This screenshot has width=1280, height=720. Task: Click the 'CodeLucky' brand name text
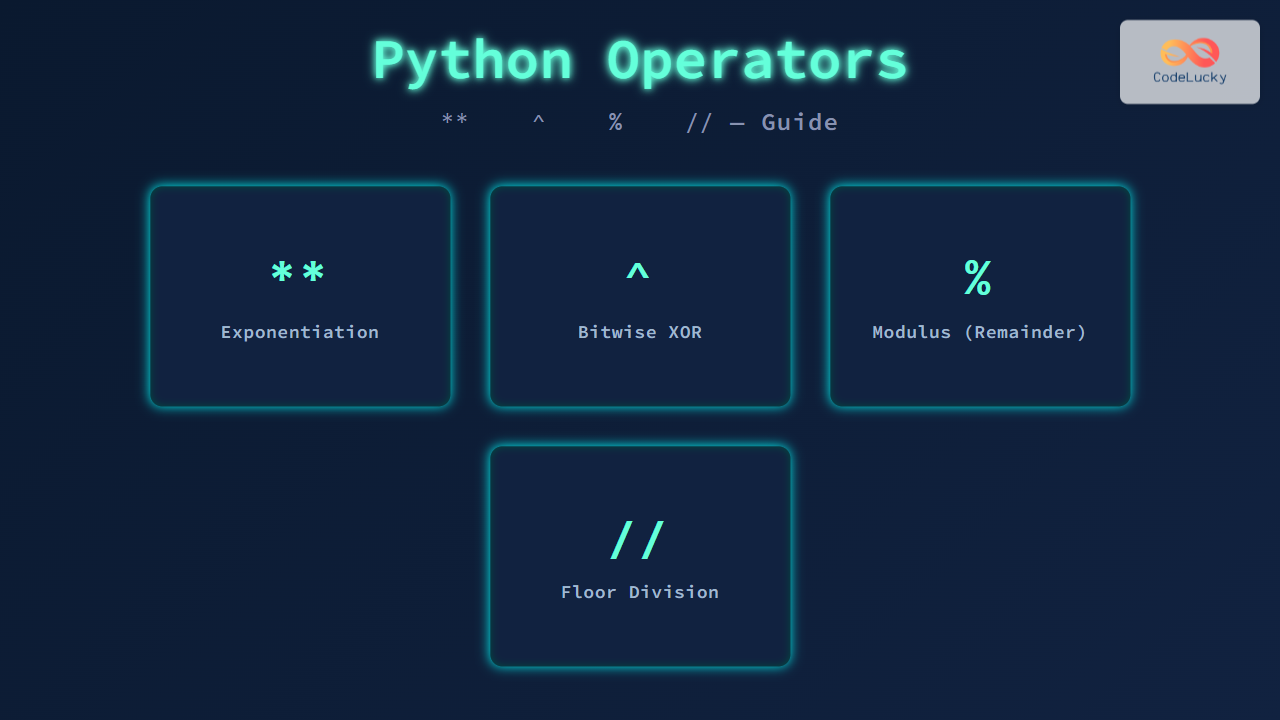(1190, 78)
